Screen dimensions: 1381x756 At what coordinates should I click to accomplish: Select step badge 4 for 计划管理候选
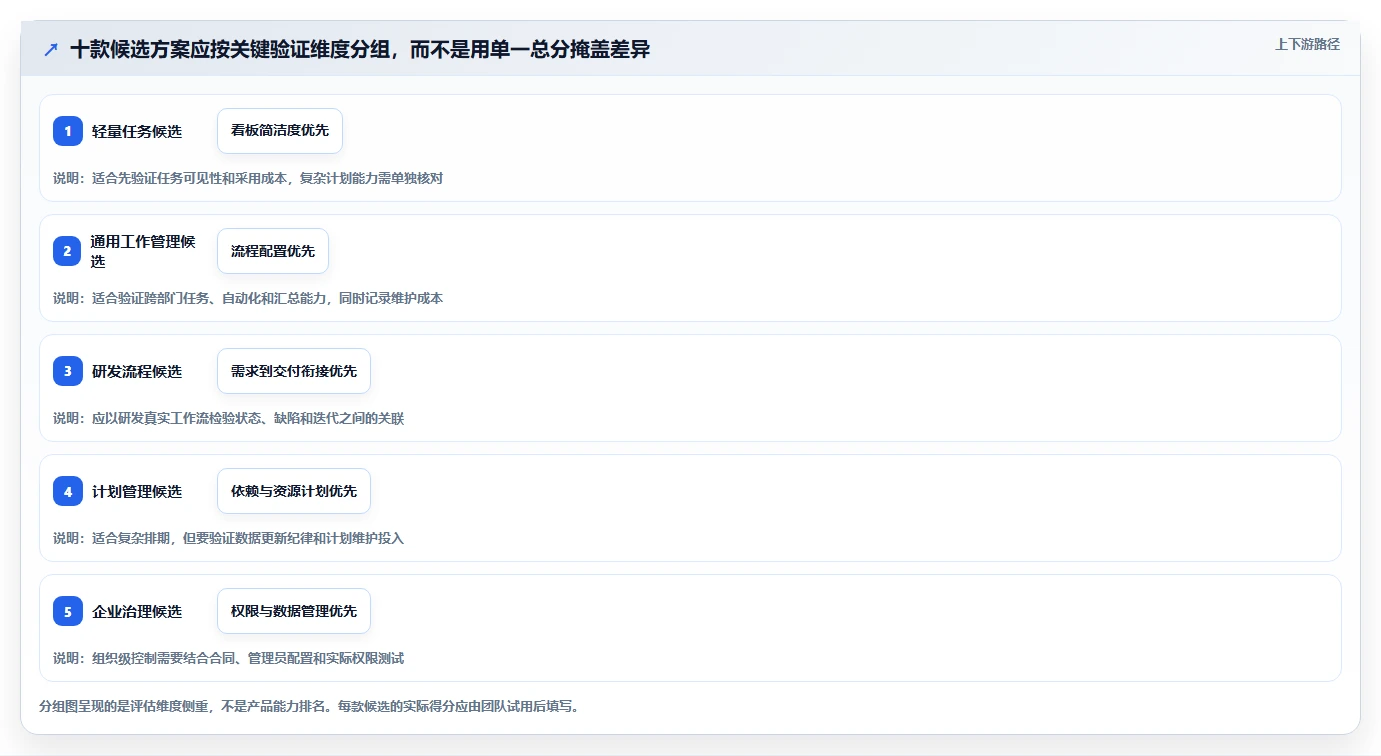click(68, 491)
